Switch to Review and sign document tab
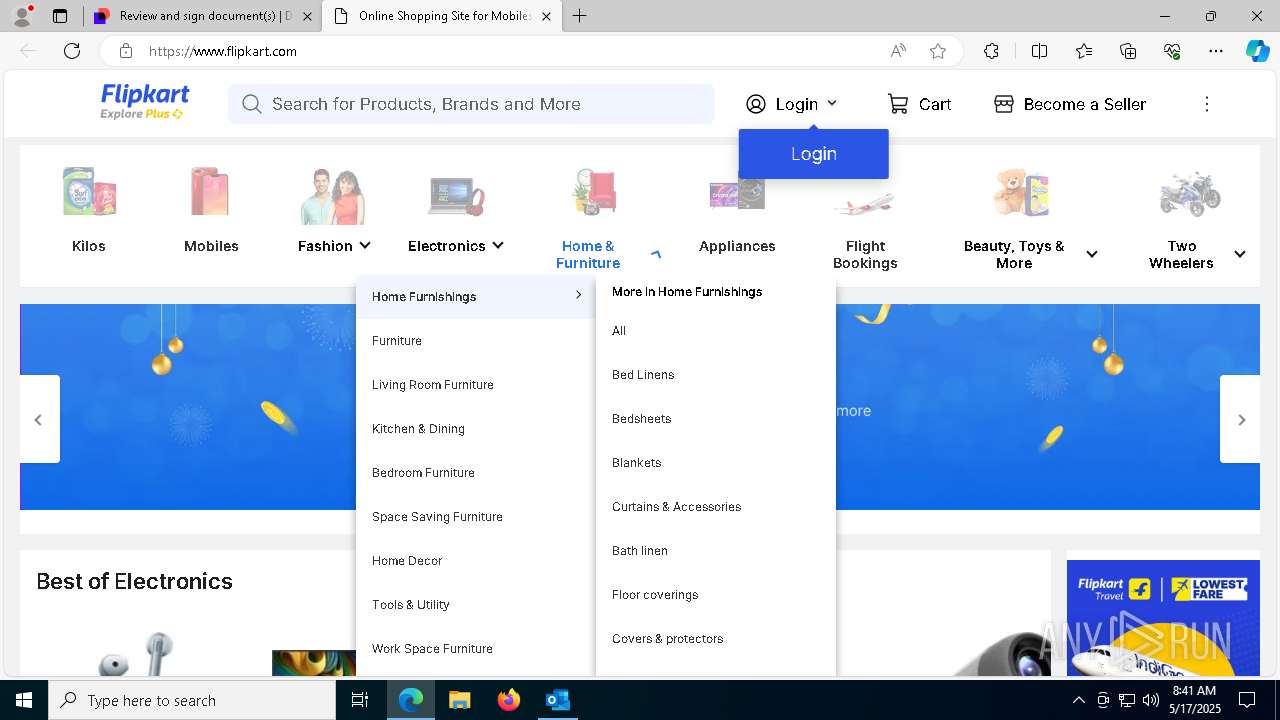This screenshot has height=720, width=1280. coord(202,16)
